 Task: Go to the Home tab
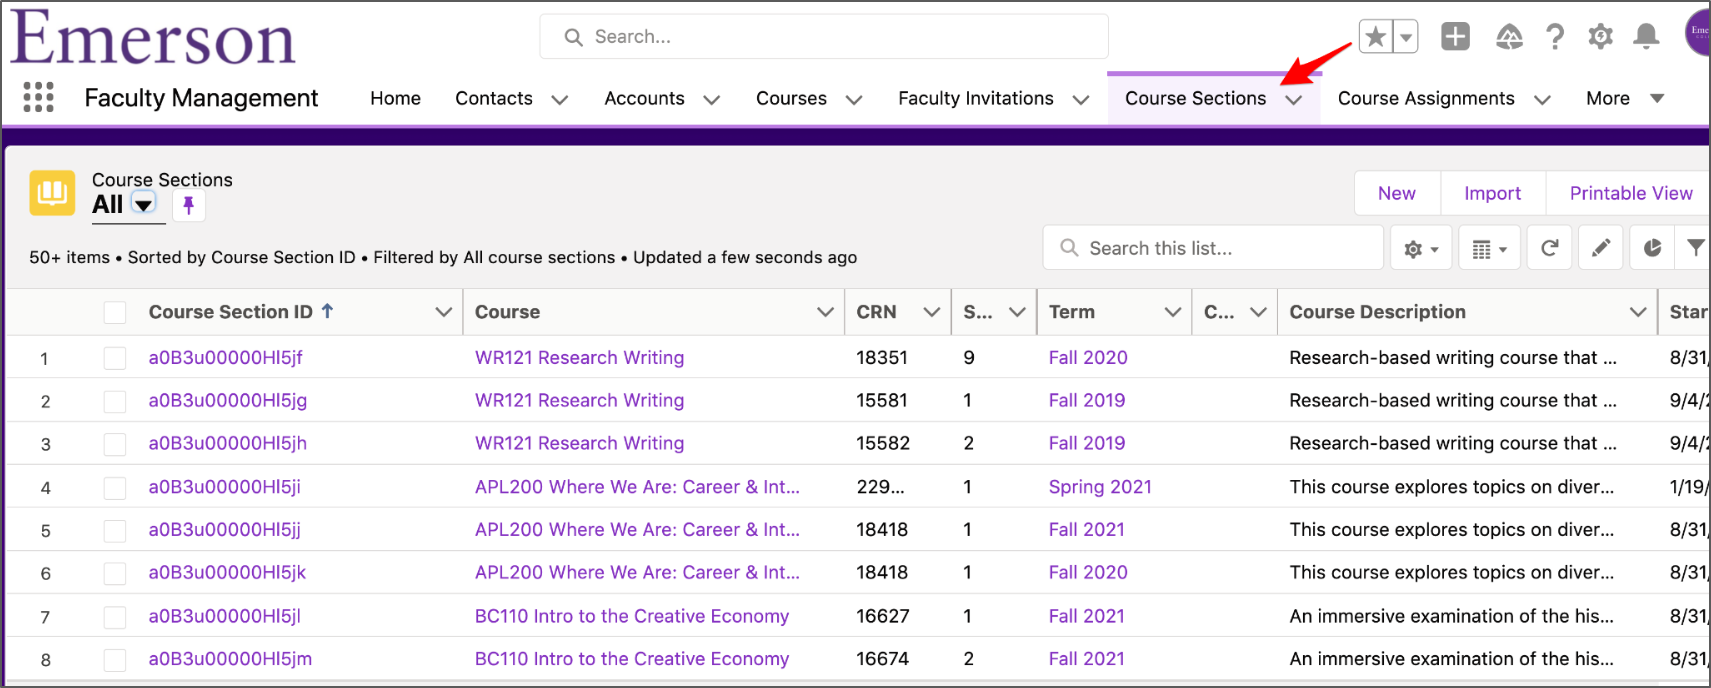(x=395, y=98)
